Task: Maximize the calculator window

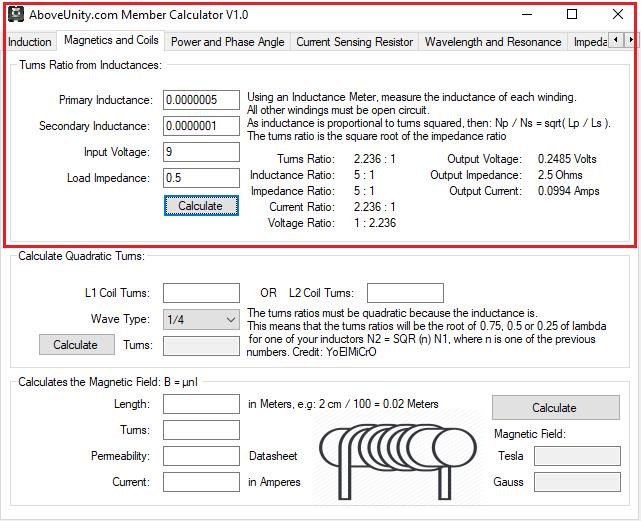Action: tap(572, 15)
